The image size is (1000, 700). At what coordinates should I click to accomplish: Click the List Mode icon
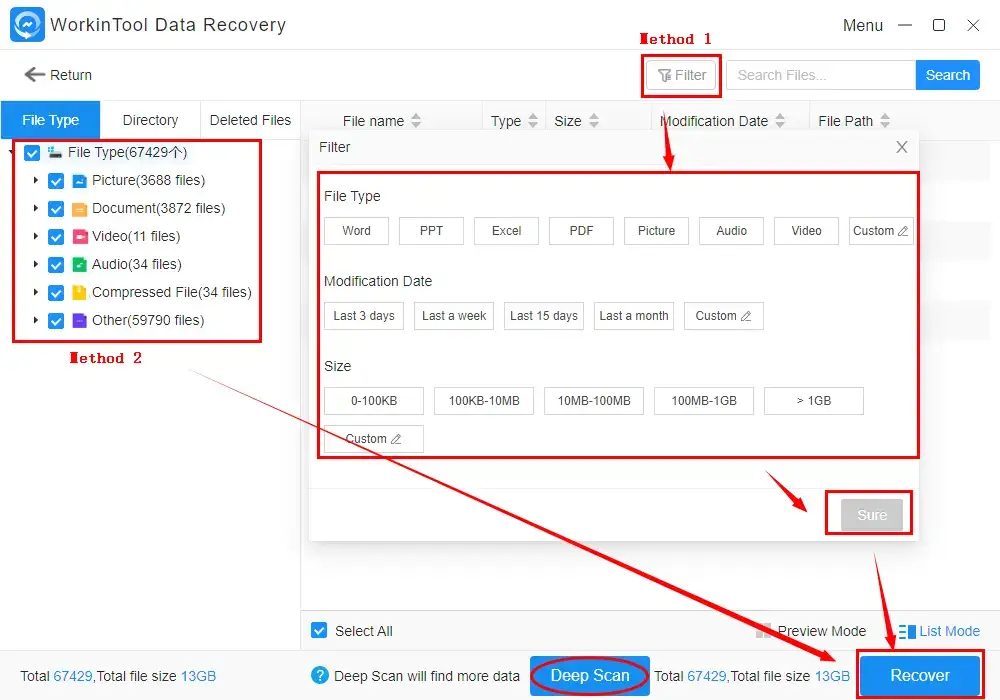(907, 631)
